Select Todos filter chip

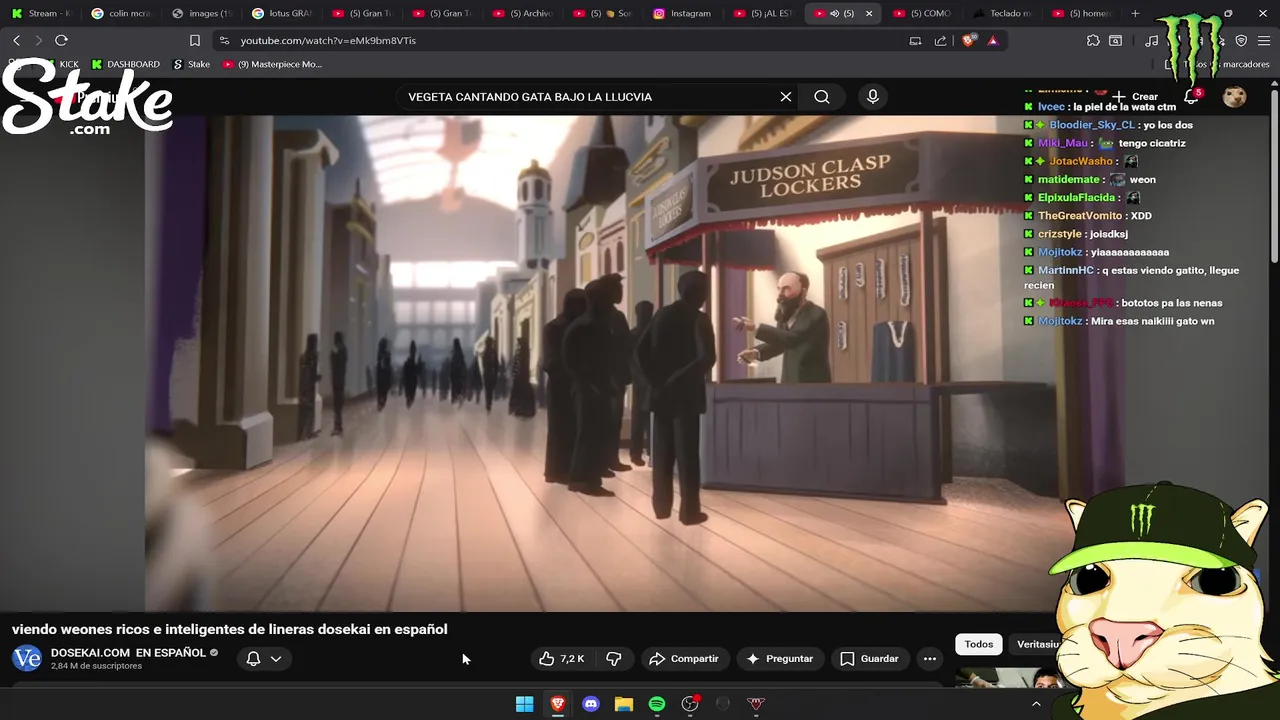pos(979,644)
